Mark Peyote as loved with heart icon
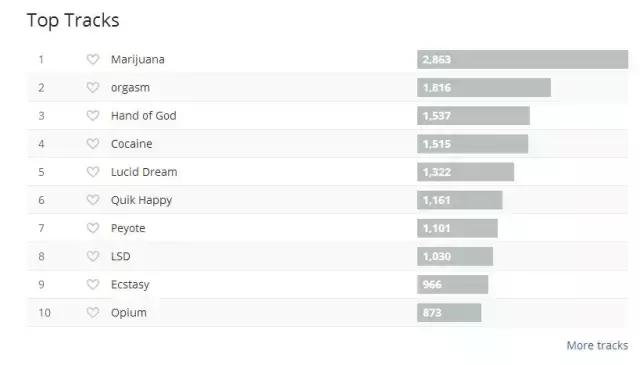The width and height of the screenshot is (640, 365). click(x=93, y=228)
